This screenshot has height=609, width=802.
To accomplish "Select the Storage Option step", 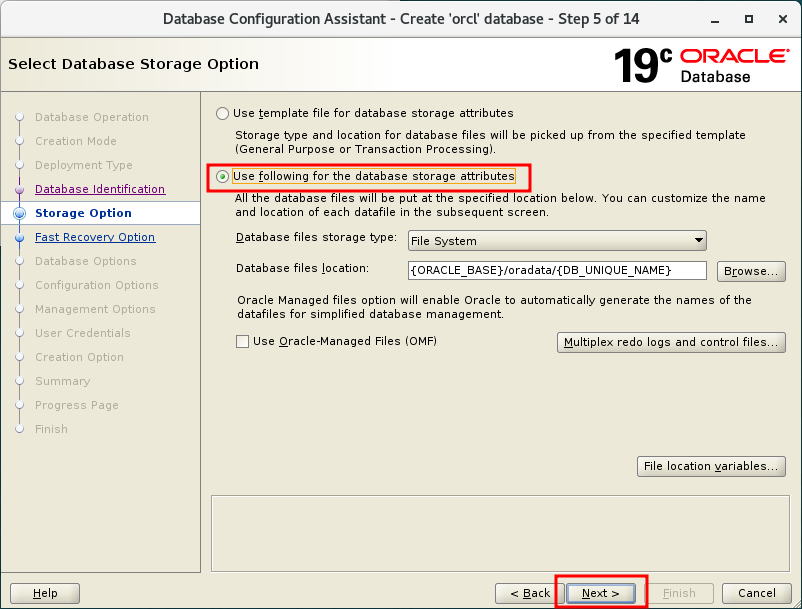I will (83, 213).
